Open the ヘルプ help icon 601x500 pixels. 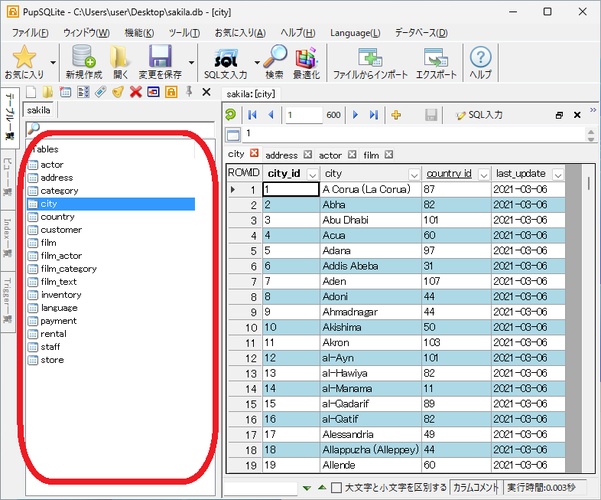coord(480,57)
